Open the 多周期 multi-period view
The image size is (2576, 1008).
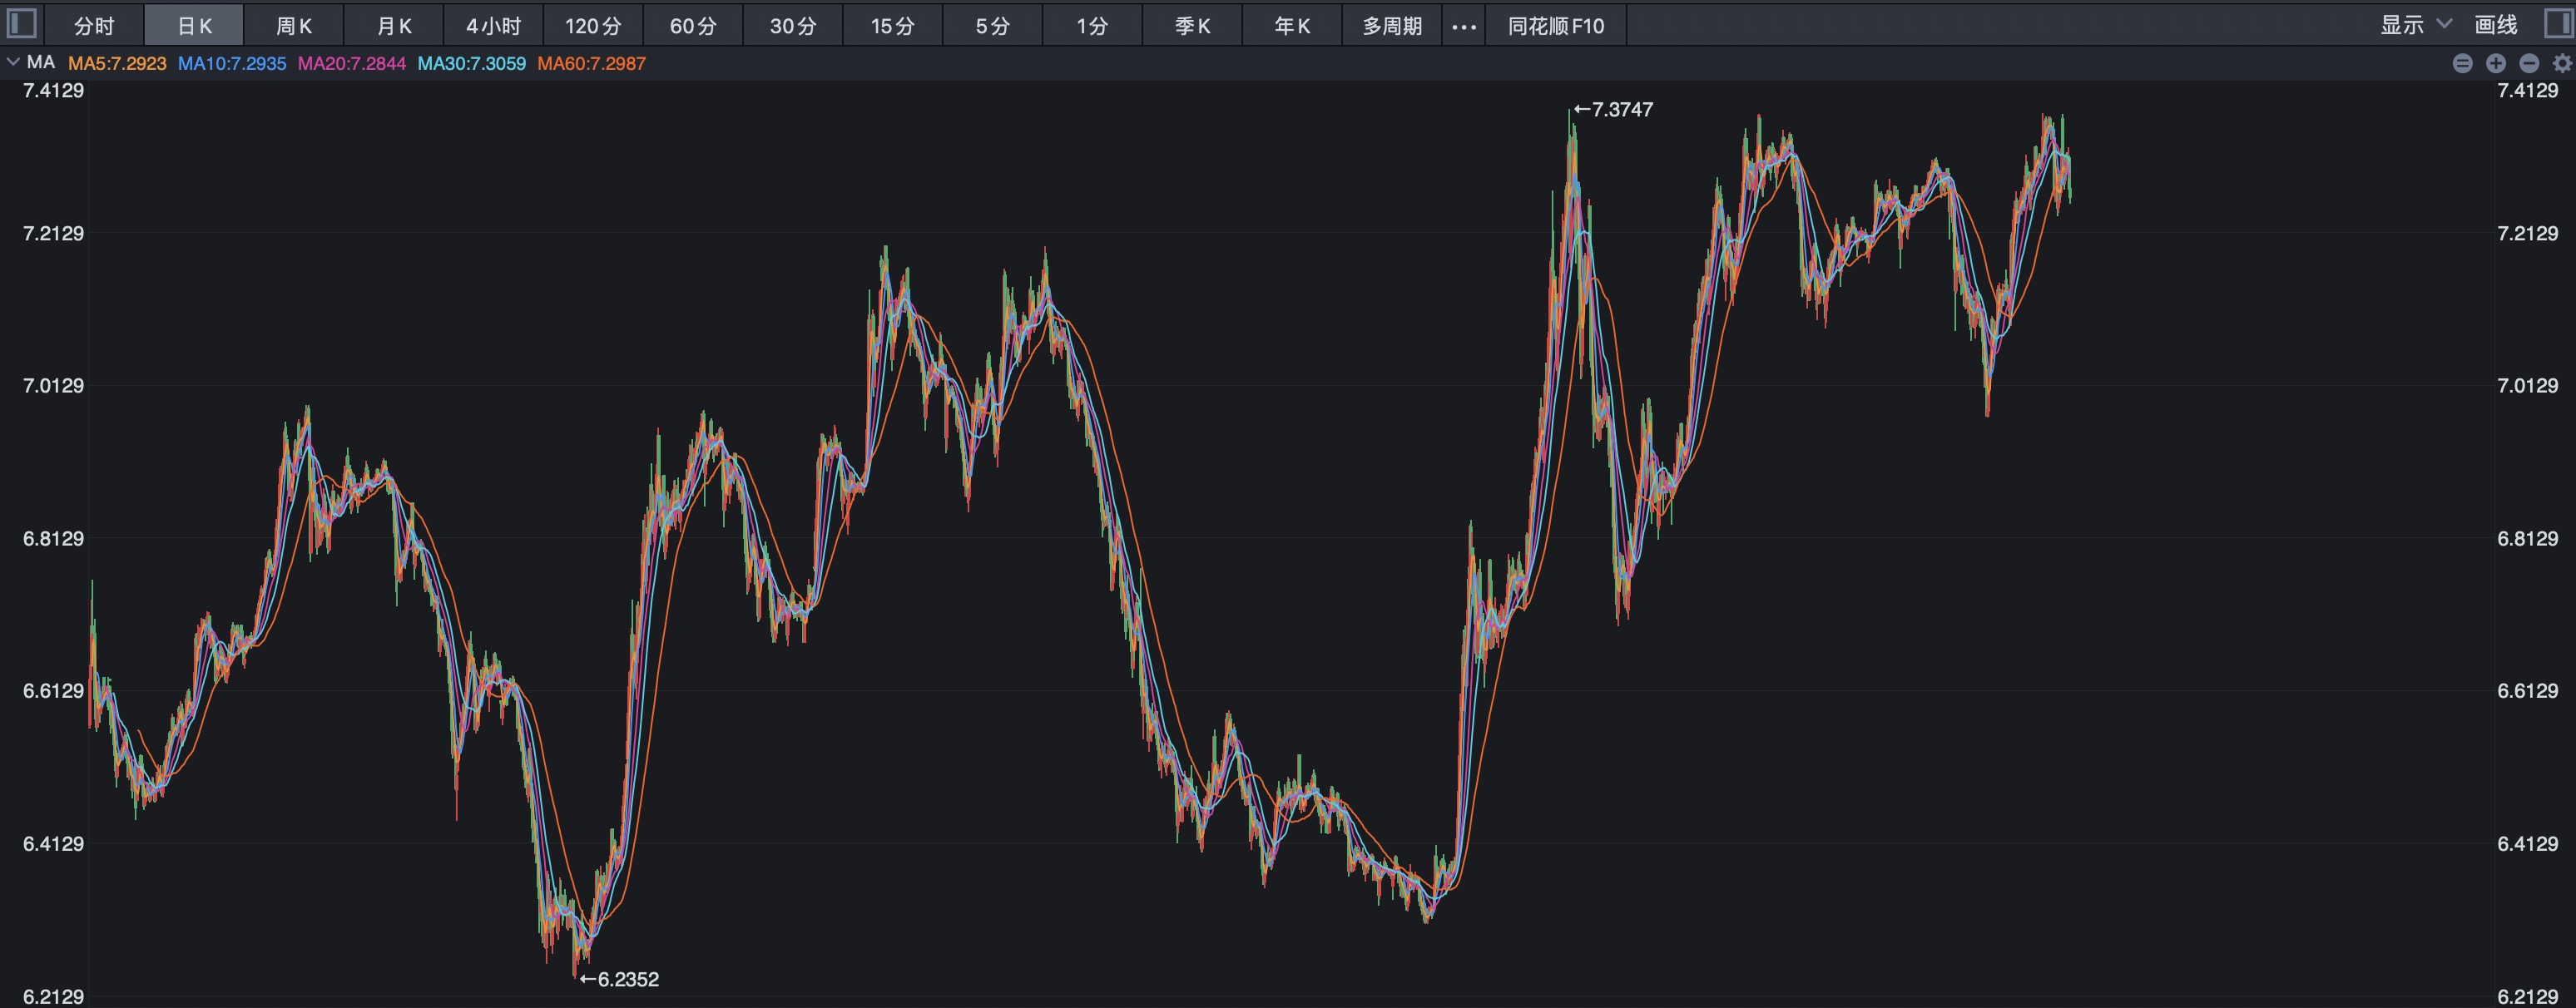click(1391, 26)
